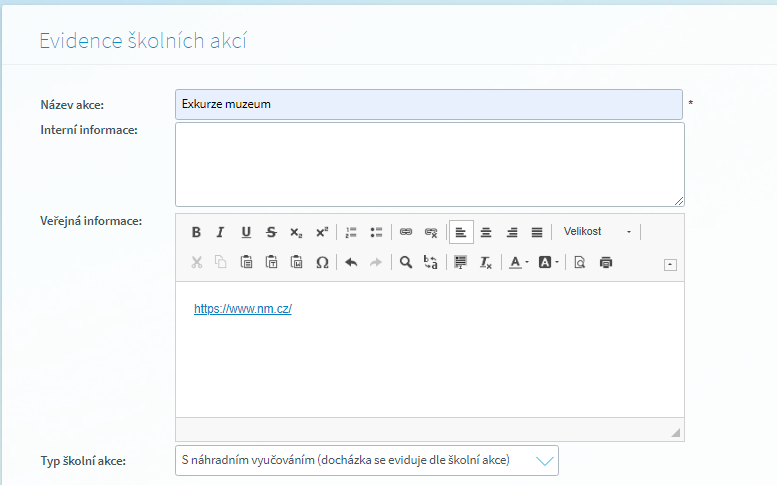Open Find with the magnifier icon
The width and height of the screenshot is (777, 485).
(x=406, y=263)
